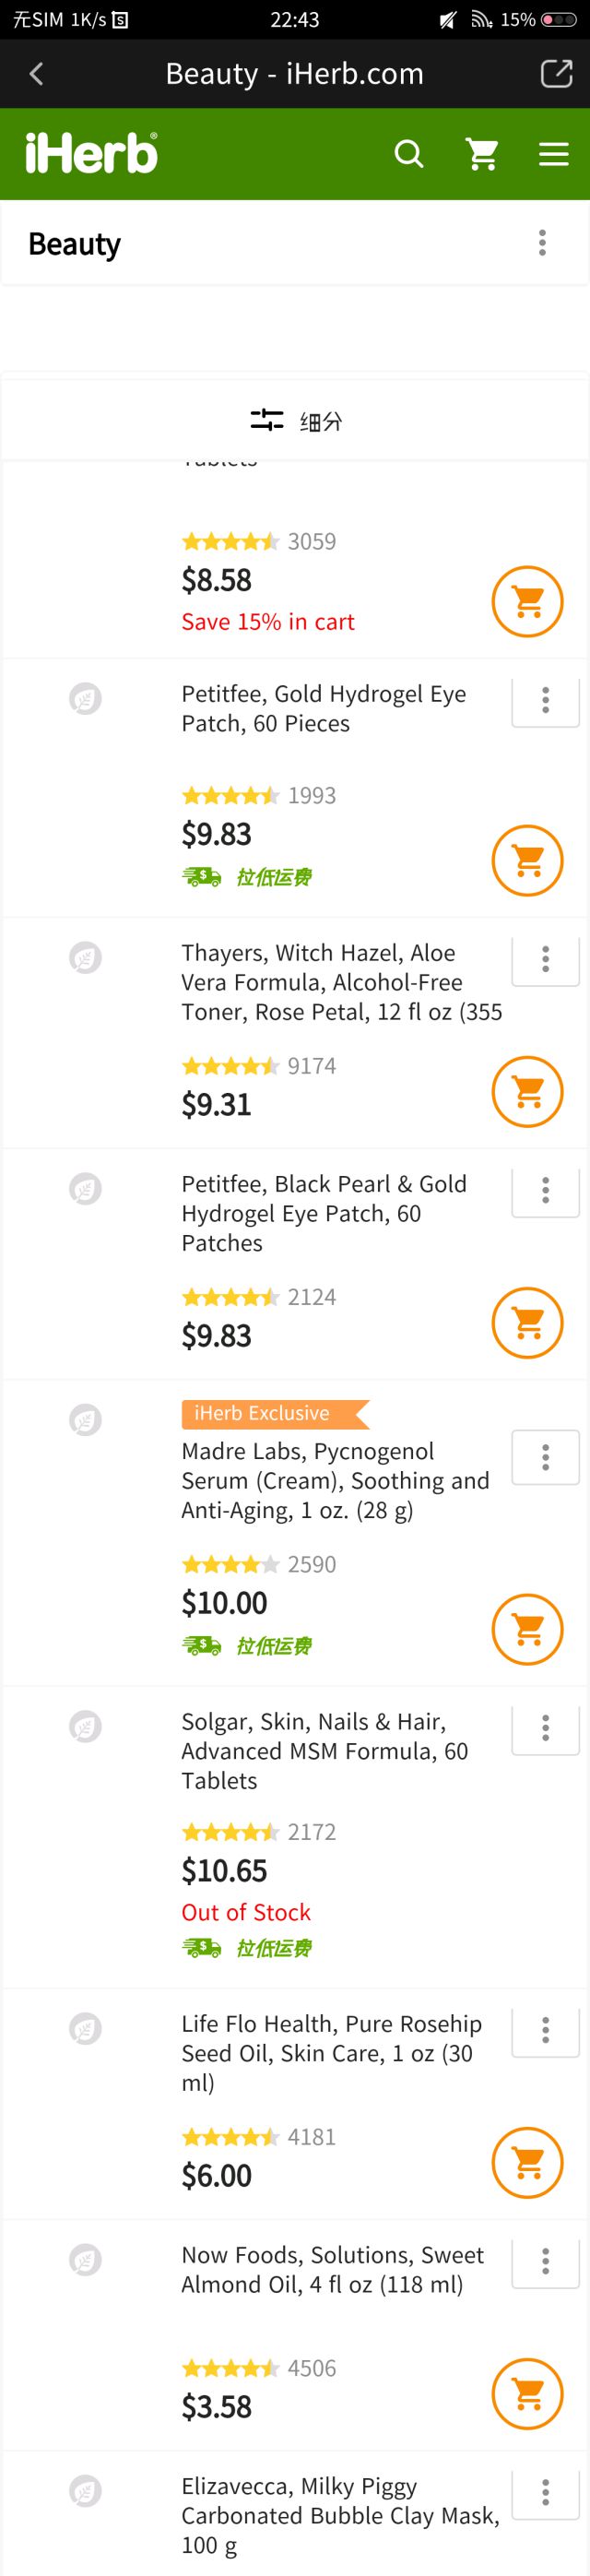Add Petitfee Gold Hydrogel Eye Patch to cart
Viewport: 590px width, 2576px height.
click(x=527, y=860)
